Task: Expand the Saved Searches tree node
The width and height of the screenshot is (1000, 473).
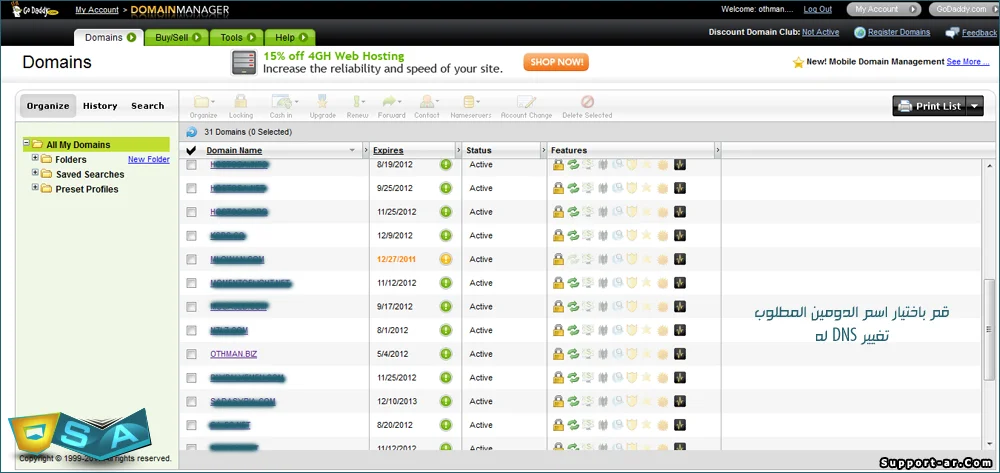Action: [x=35, y=174]
